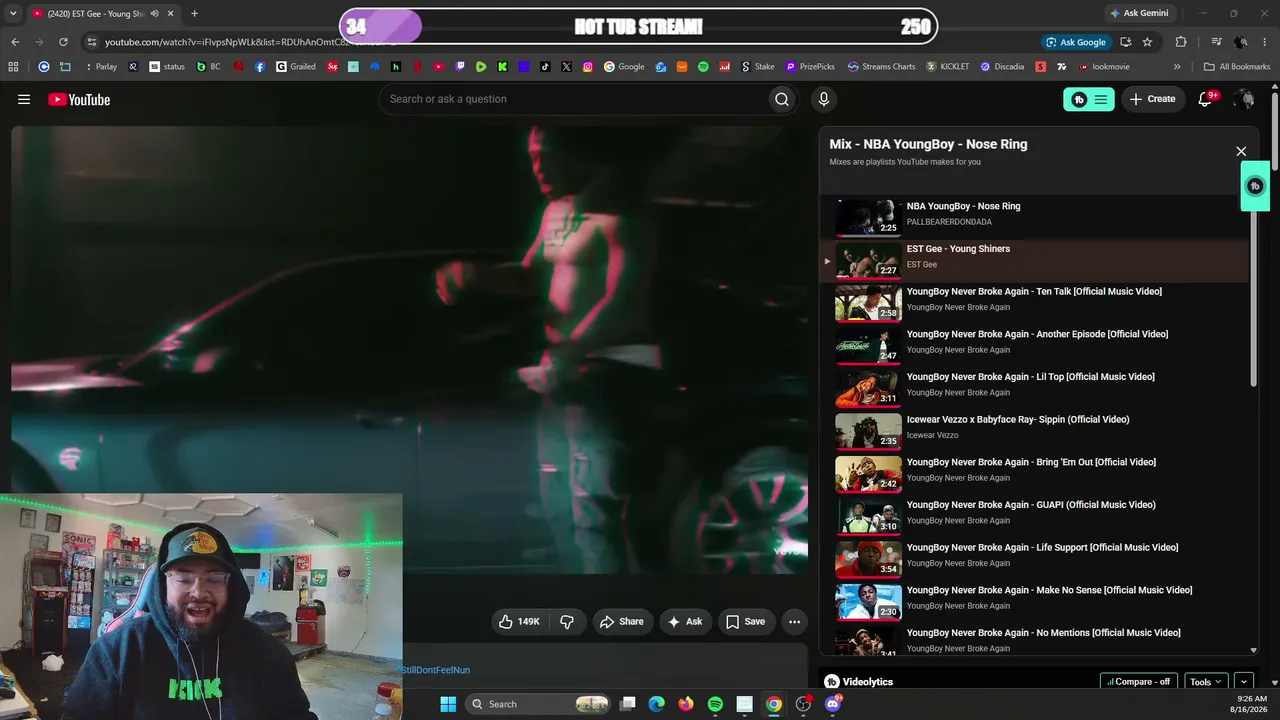The width and height of the screenshot is (1280, 720).
Task: Open the YouTube guide hamburger menu
Action: (x=24, y=99)
